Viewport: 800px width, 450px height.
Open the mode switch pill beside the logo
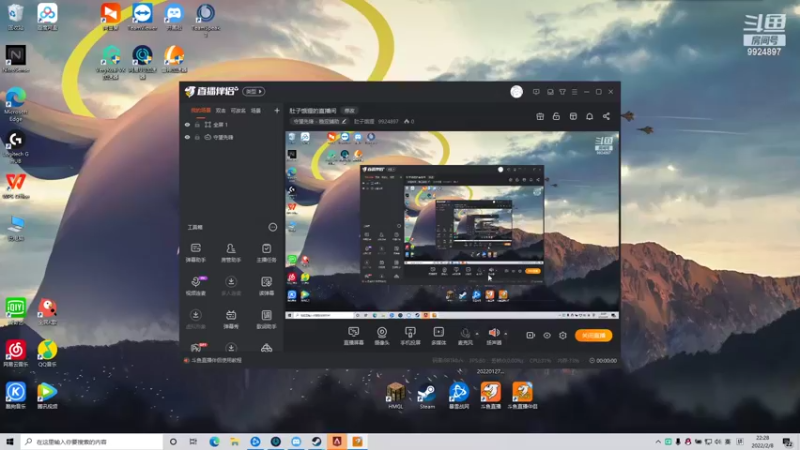(254, 91)
